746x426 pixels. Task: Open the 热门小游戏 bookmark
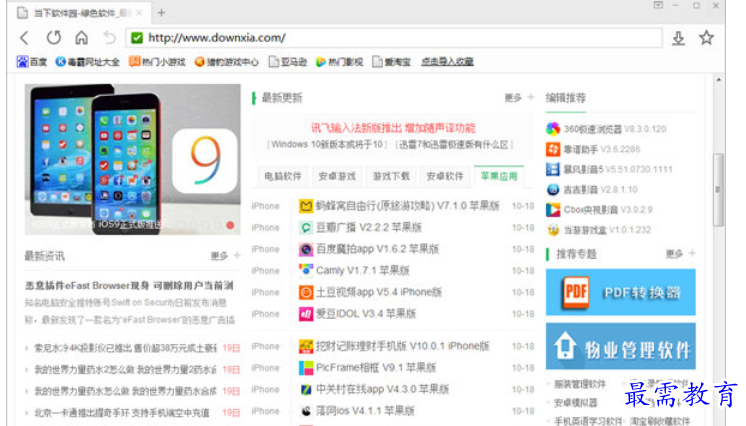[x=157, y=62]
